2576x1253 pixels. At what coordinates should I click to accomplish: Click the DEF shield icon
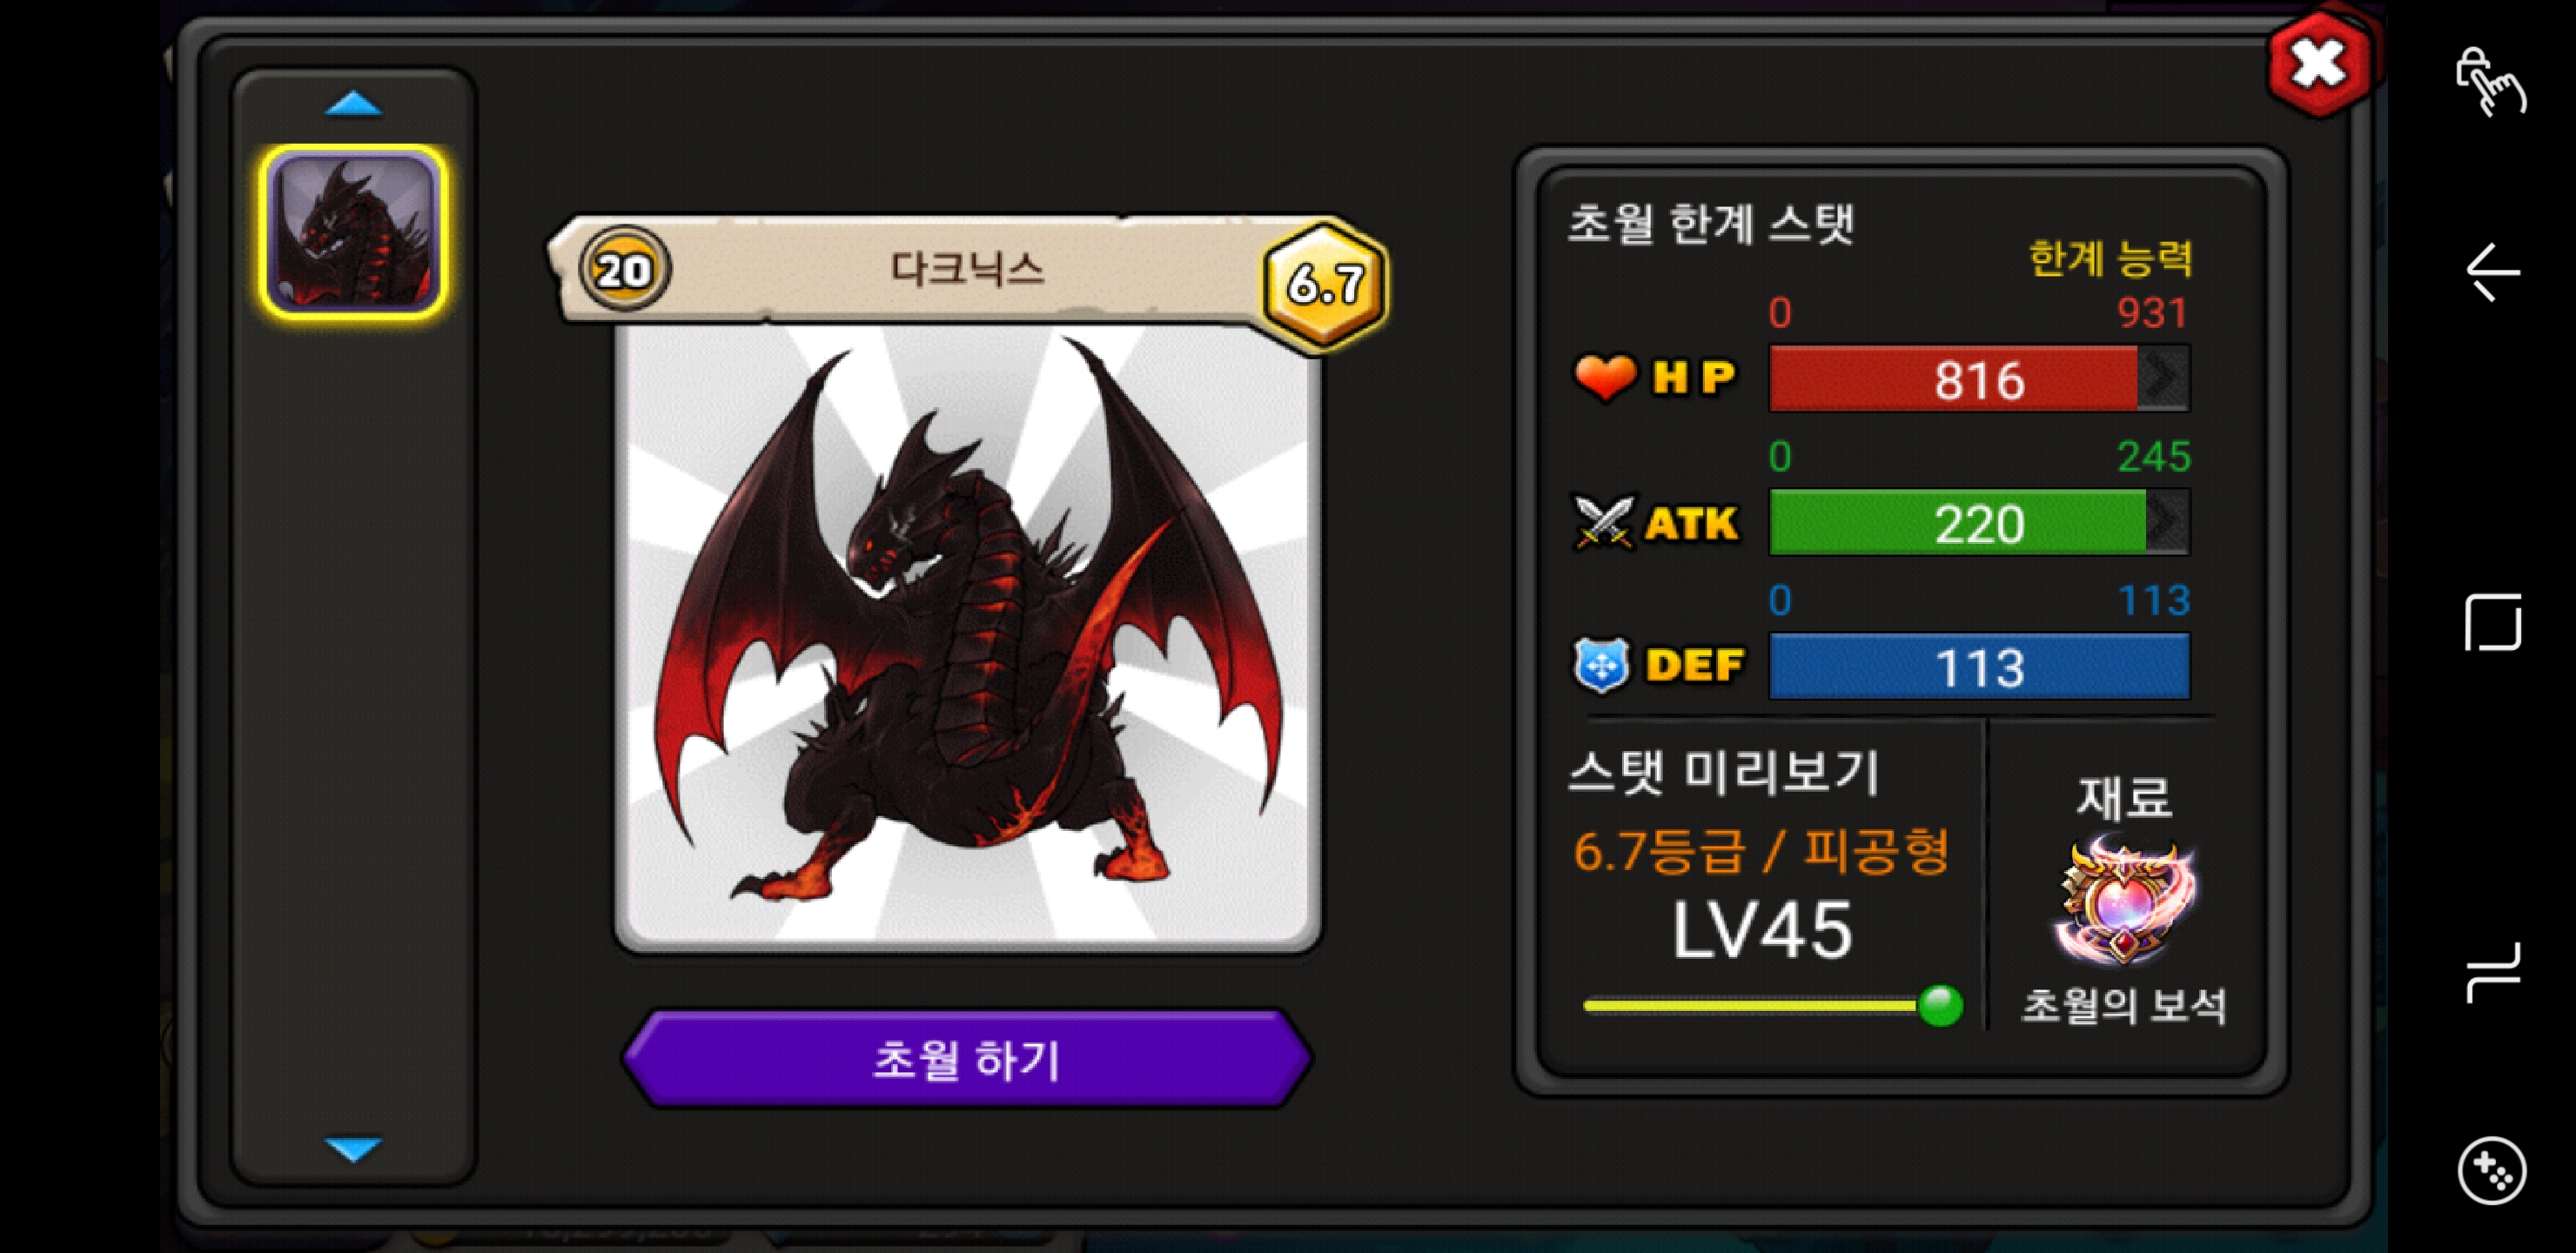point(1601,665)
